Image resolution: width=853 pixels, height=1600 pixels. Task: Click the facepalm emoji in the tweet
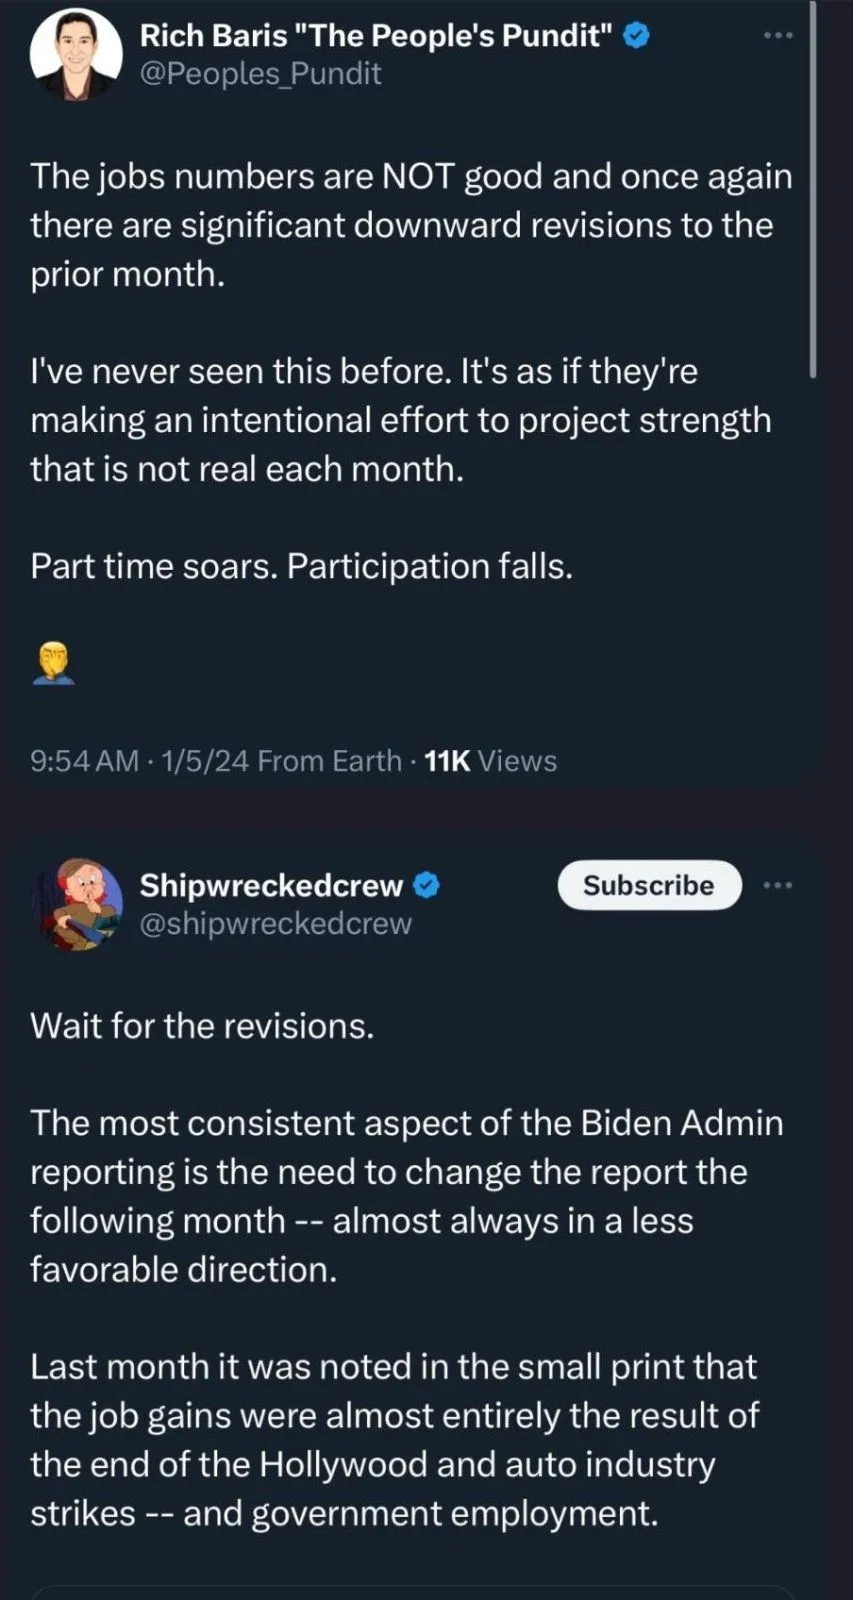(x=53, y=663)
